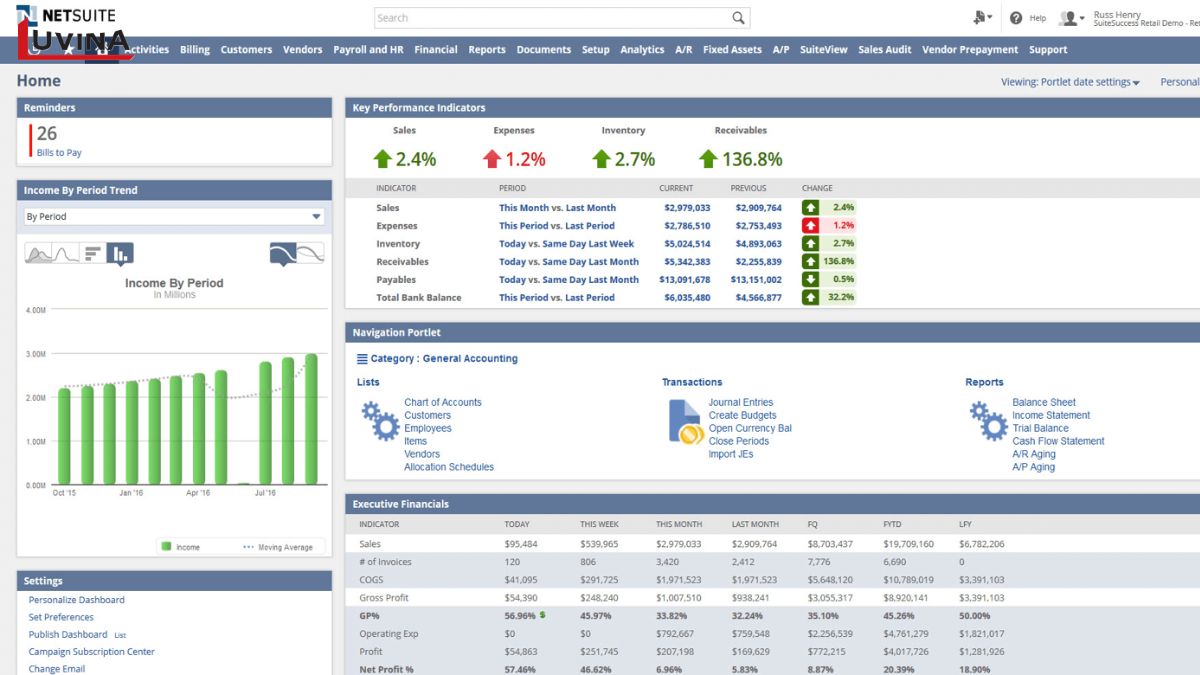
Task: Click into the Search field
Action: point(550,18)
